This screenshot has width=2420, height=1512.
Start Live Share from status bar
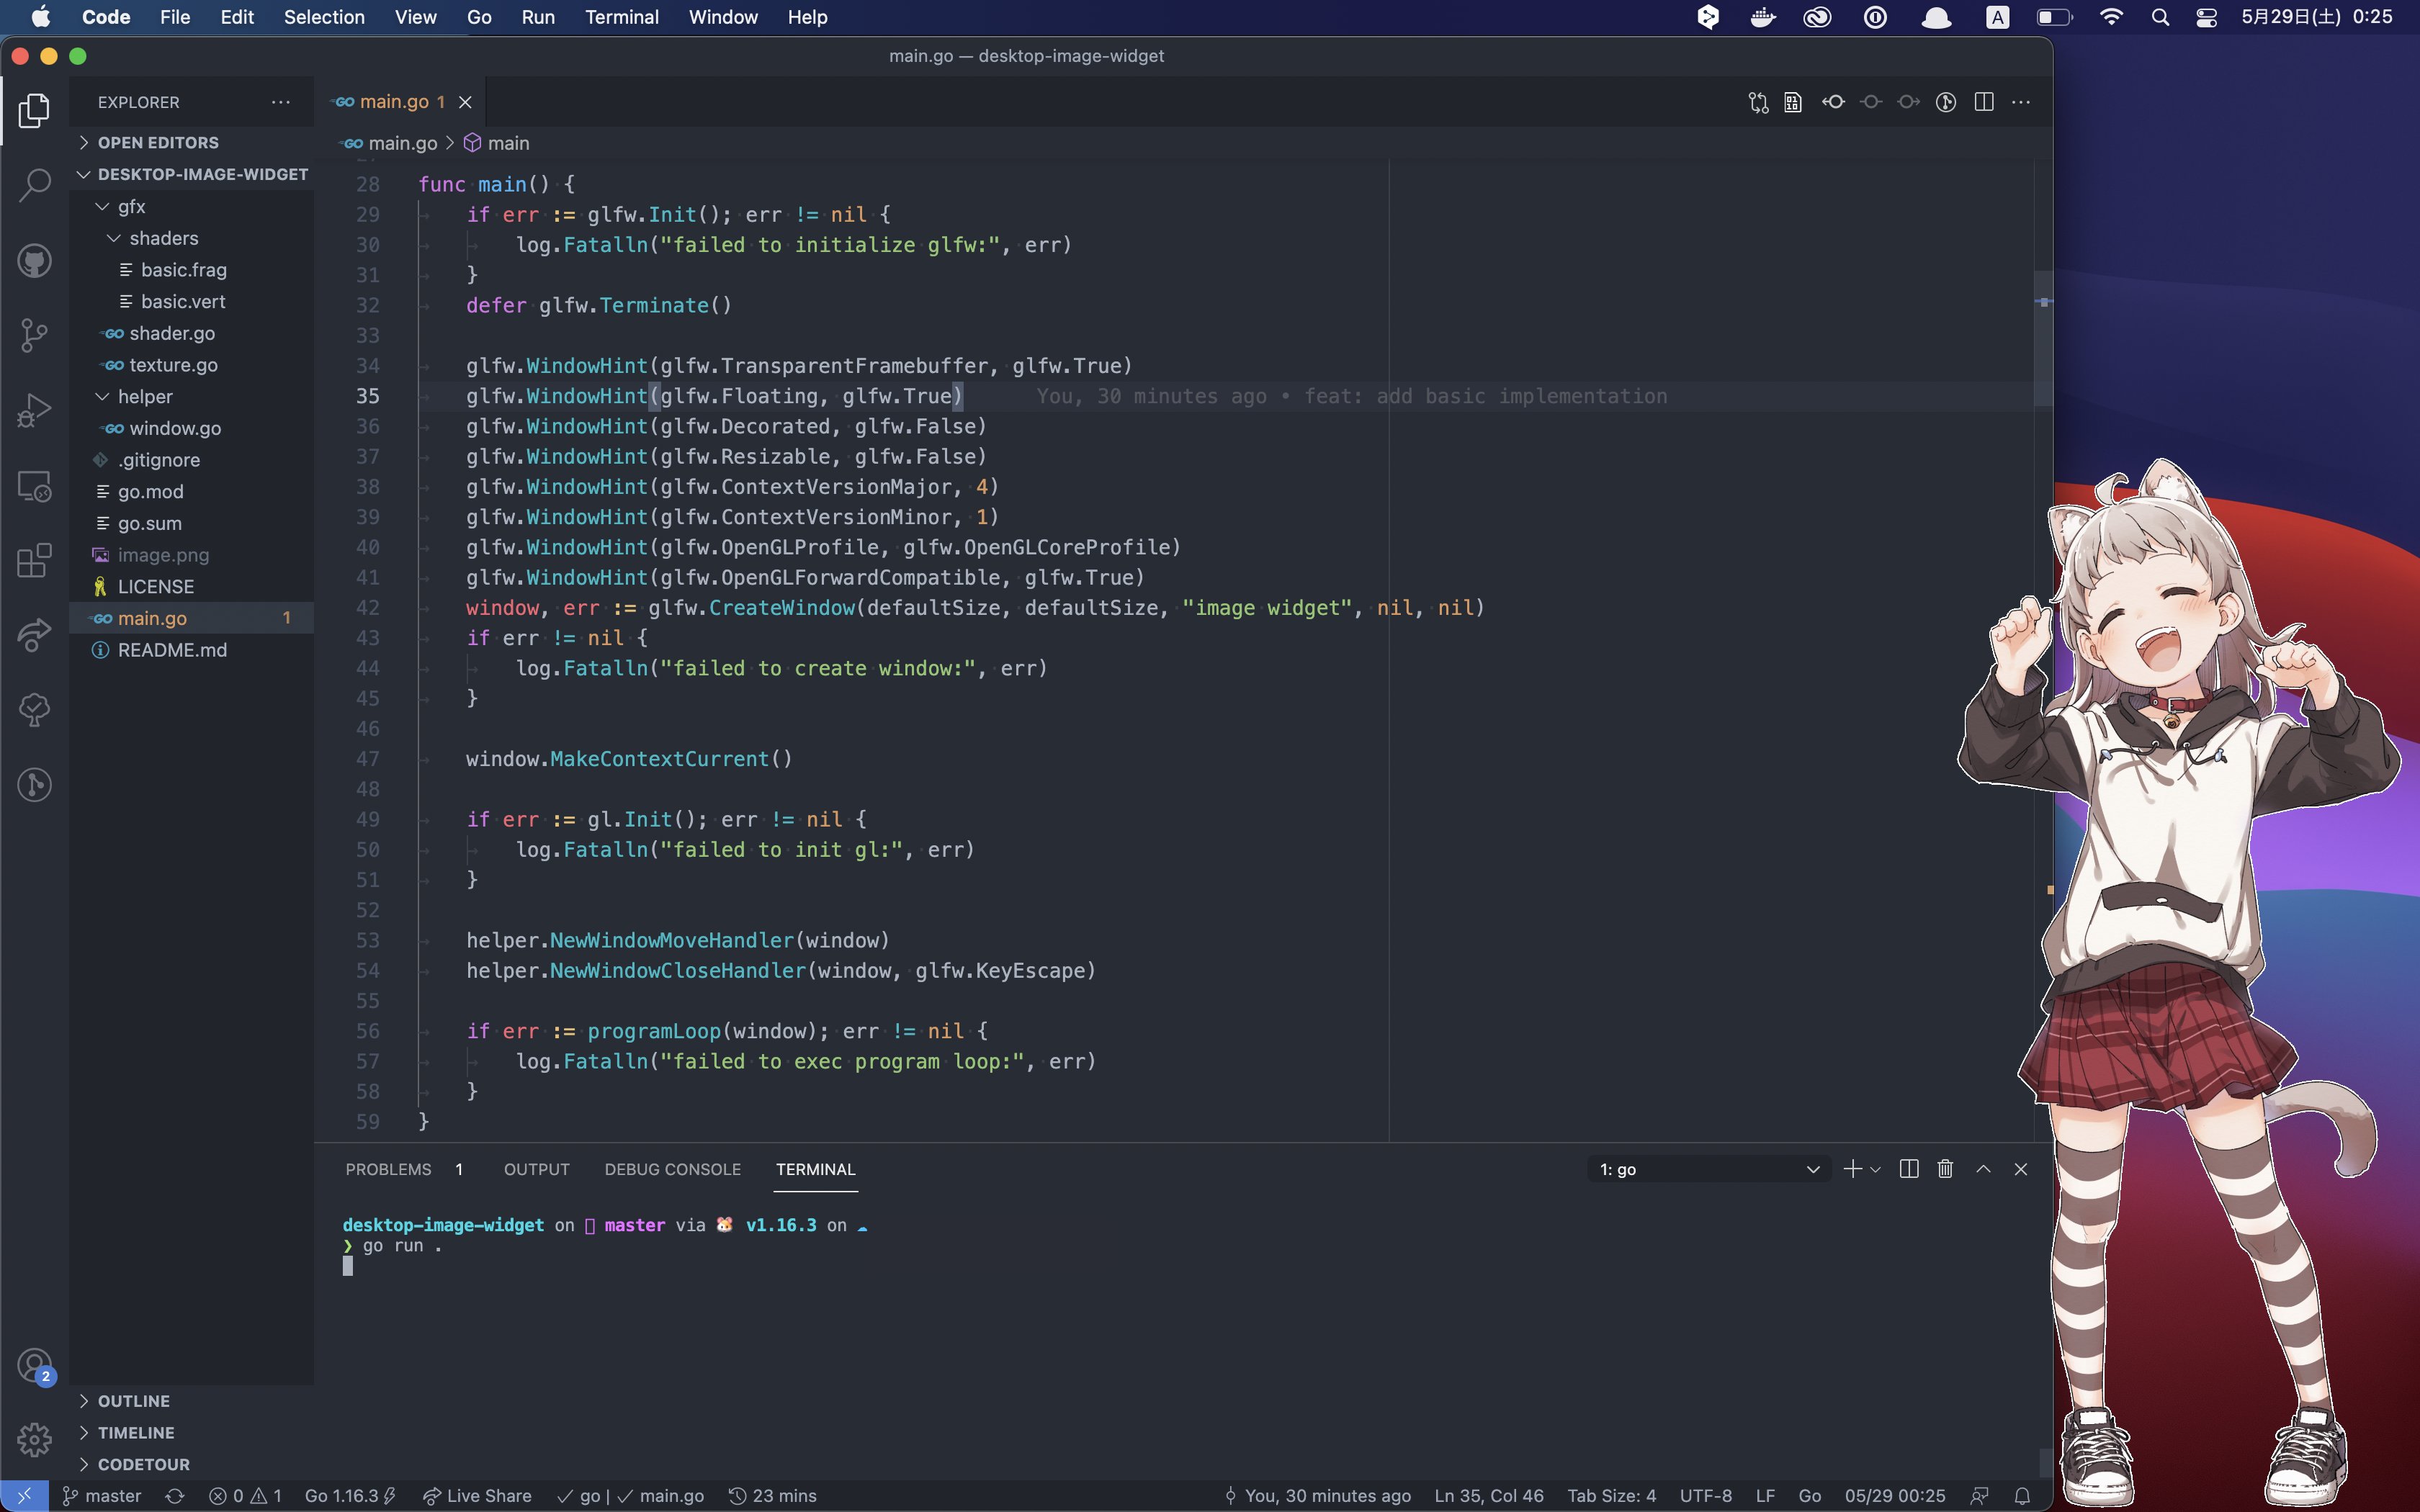tap(477, 1496)
